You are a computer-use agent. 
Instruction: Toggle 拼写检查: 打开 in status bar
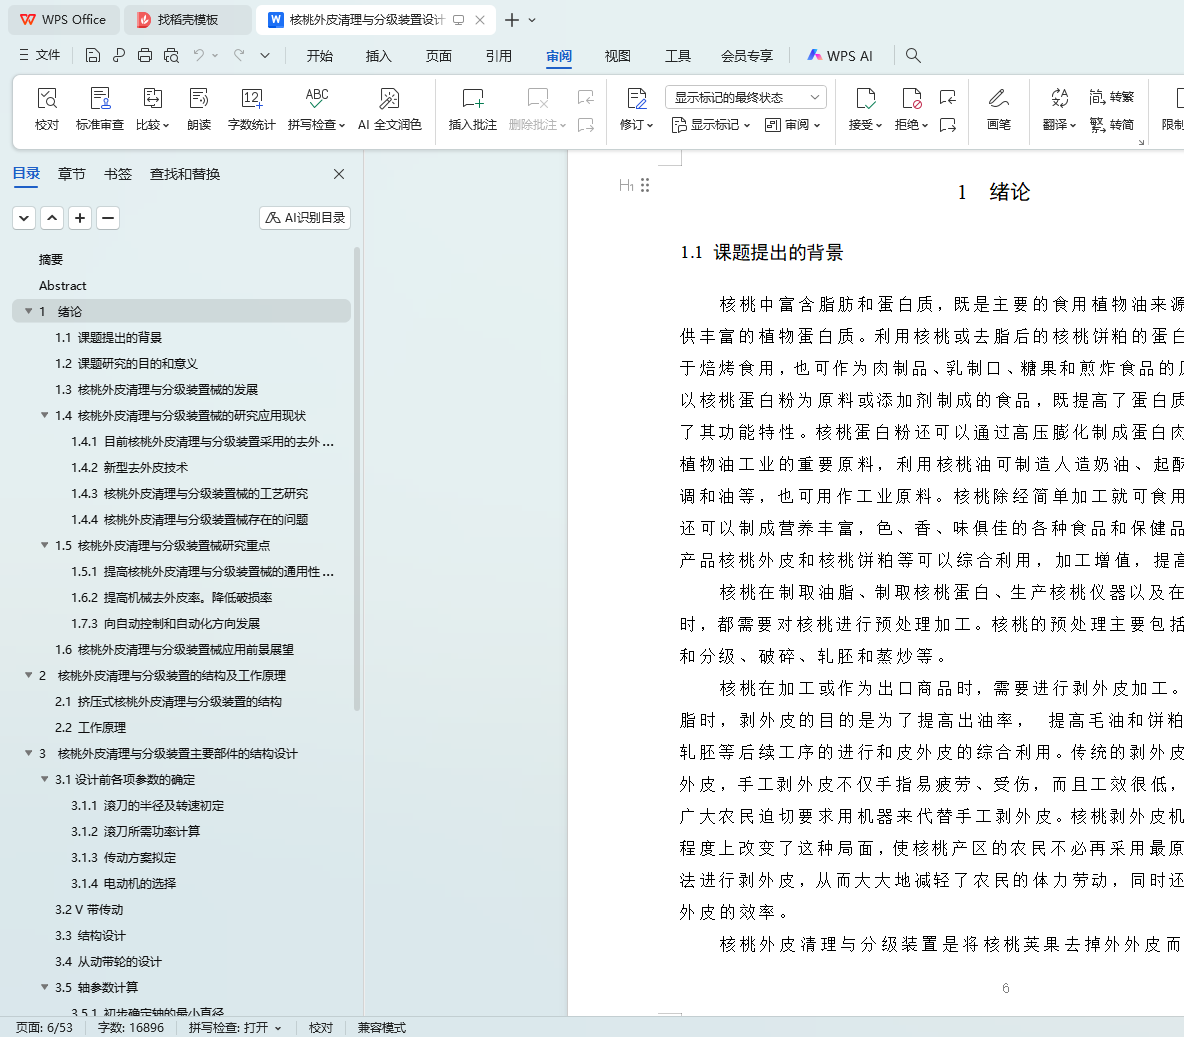click(x=235, y=1028)
